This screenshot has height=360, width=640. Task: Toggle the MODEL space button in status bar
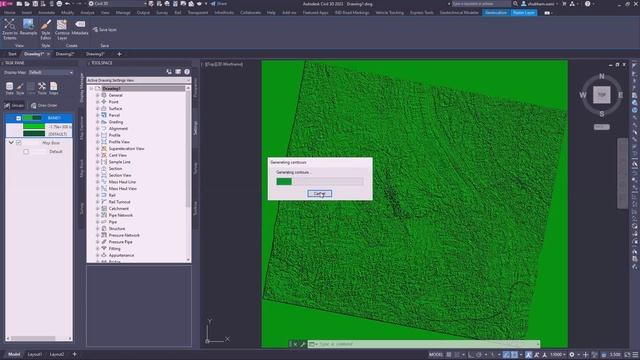click(436, 355)
